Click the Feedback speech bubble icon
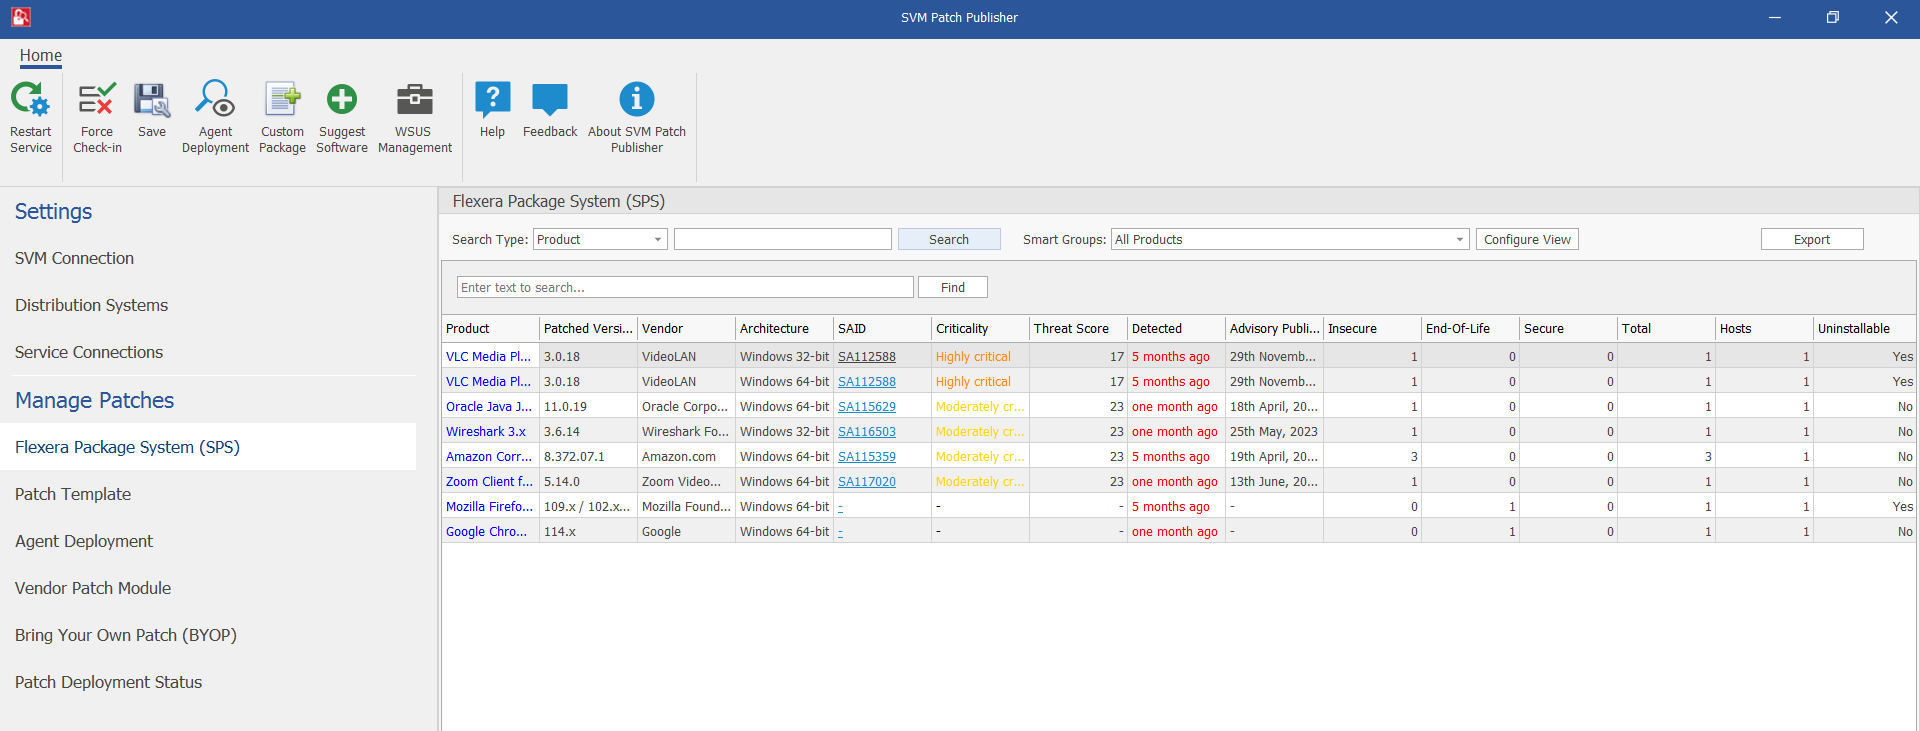This screenshot has height=731, width=1920. (x=550, y=101)
